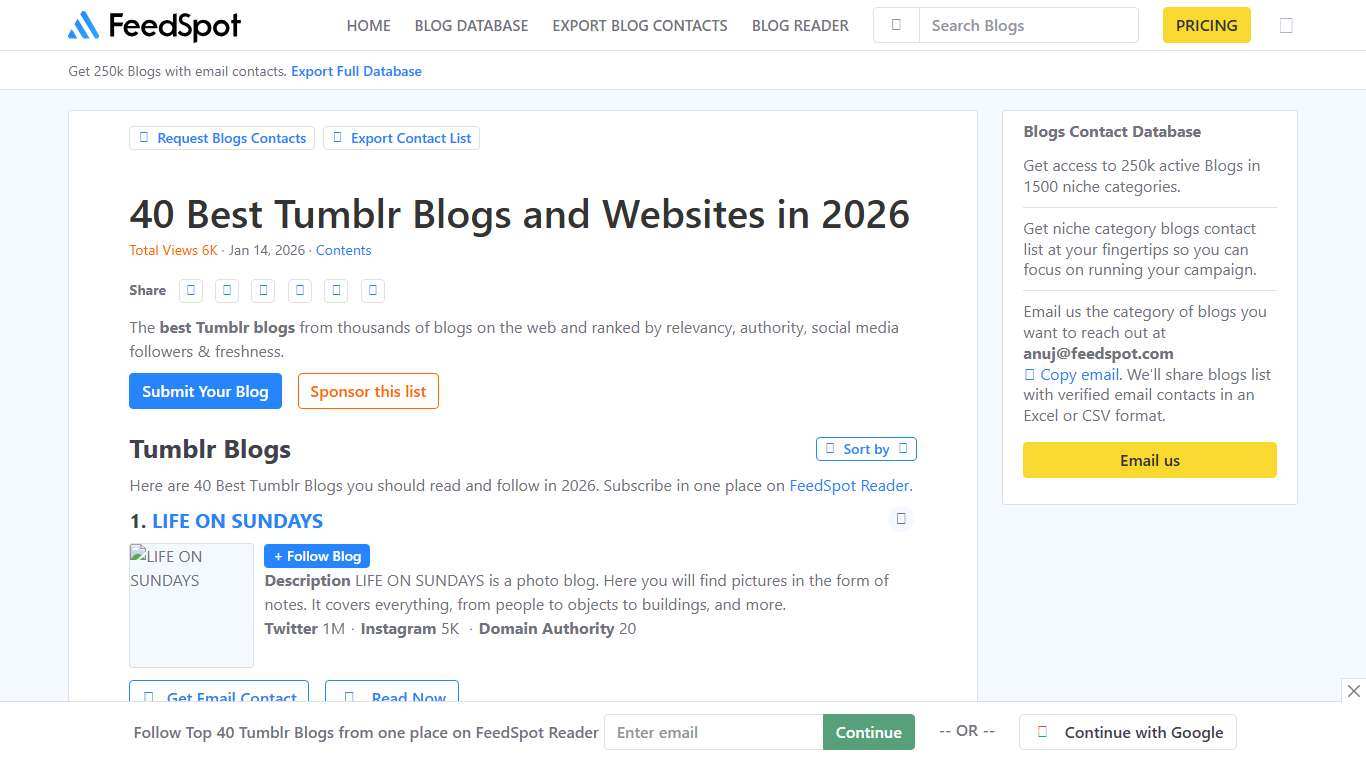Click the Enter email input field
Image resolution: width=1366 pixels, height=768 pixels.
(x=713, y=732)
